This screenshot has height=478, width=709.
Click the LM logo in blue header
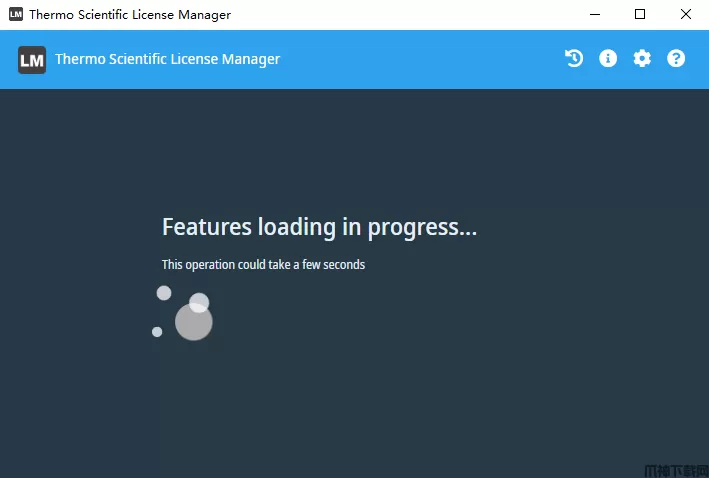point(32,60)
